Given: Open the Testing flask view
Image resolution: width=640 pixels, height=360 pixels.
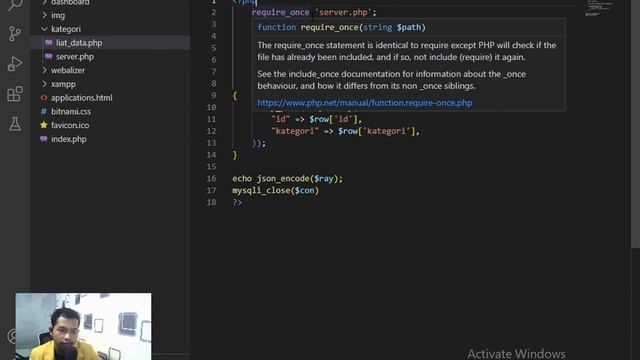Looking at the screenshot, I should (15, 124).
